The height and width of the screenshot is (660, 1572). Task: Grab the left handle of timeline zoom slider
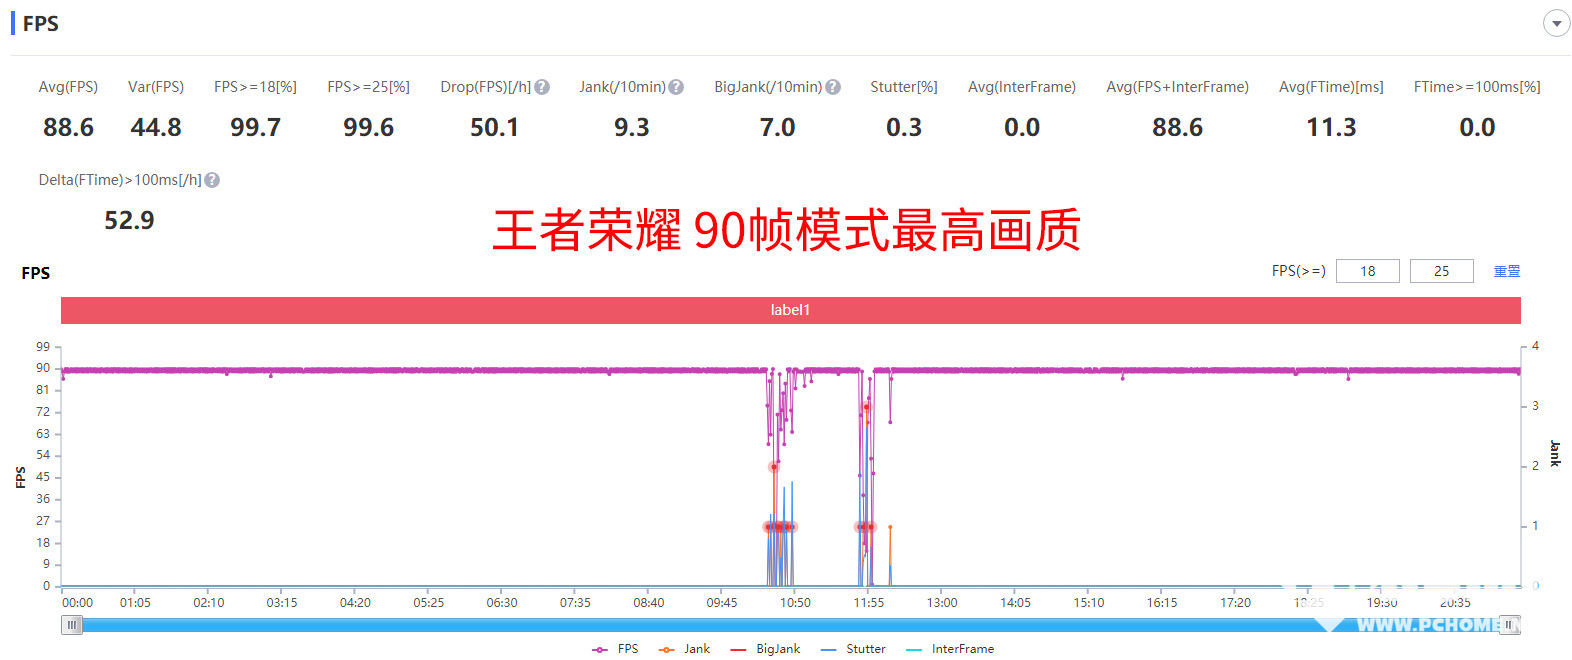(72, 625)
